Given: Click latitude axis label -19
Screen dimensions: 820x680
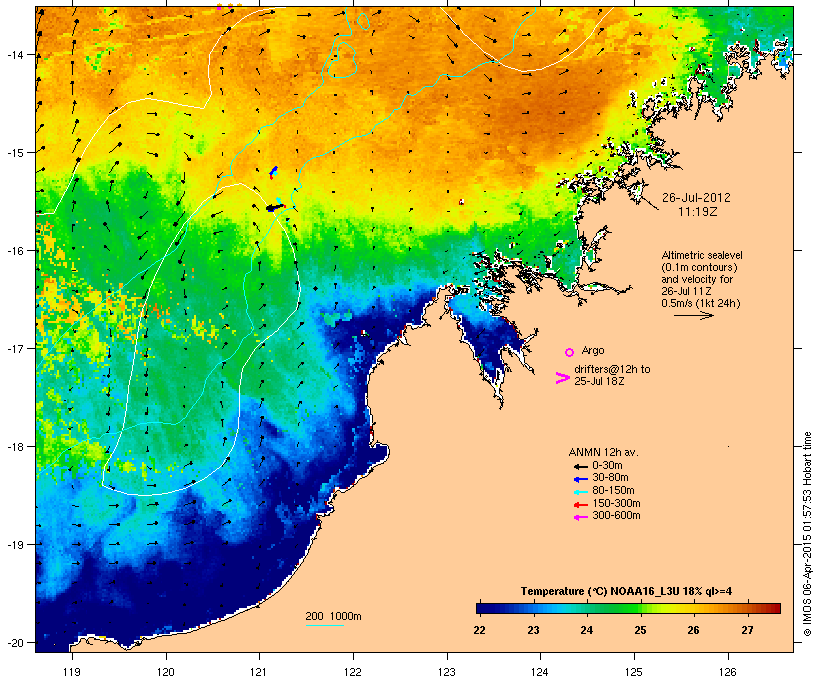Looking at the screenshot, I should pyautogui.click(x=14, y=545).
